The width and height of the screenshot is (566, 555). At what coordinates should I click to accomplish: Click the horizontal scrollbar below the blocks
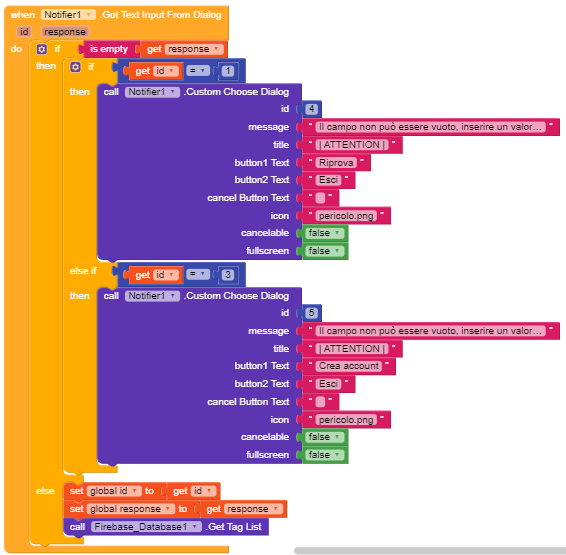(430, 551)
